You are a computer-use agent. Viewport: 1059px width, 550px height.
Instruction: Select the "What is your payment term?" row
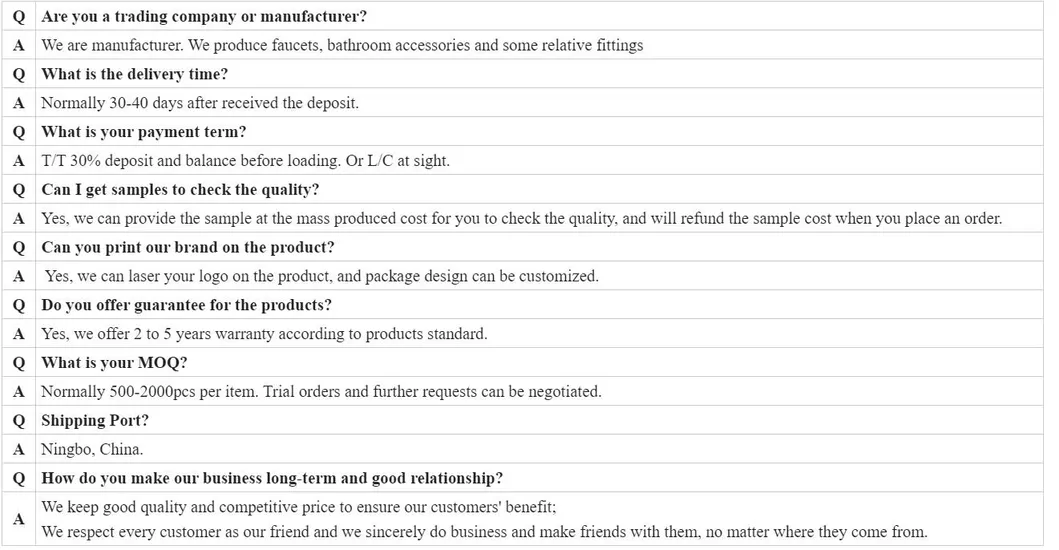pos(143,132)
